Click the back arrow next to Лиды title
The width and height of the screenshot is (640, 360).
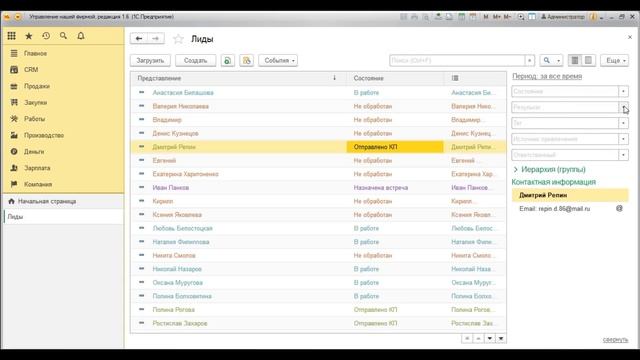point(139,38)
